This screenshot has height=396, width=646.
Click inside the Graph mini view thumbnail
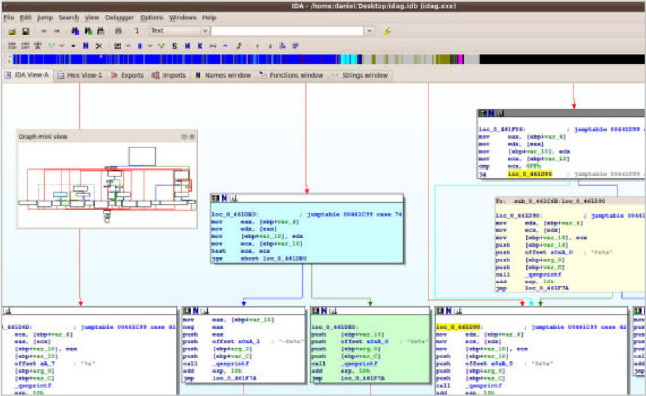[x=107, y=184]
